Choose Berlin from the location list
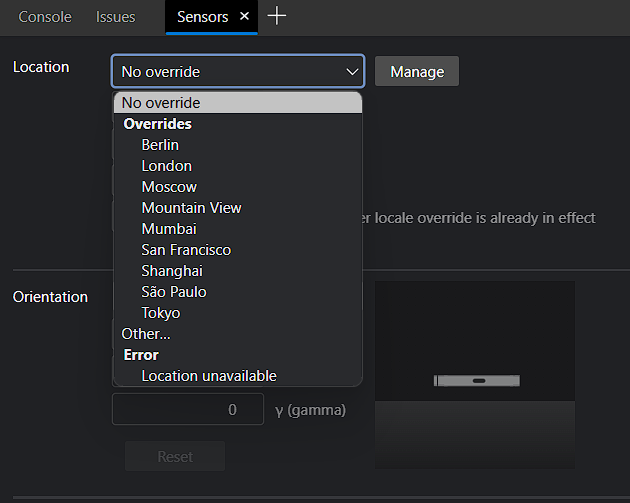The width and height of the screenshot is (630, 503). tap(160, 145)
